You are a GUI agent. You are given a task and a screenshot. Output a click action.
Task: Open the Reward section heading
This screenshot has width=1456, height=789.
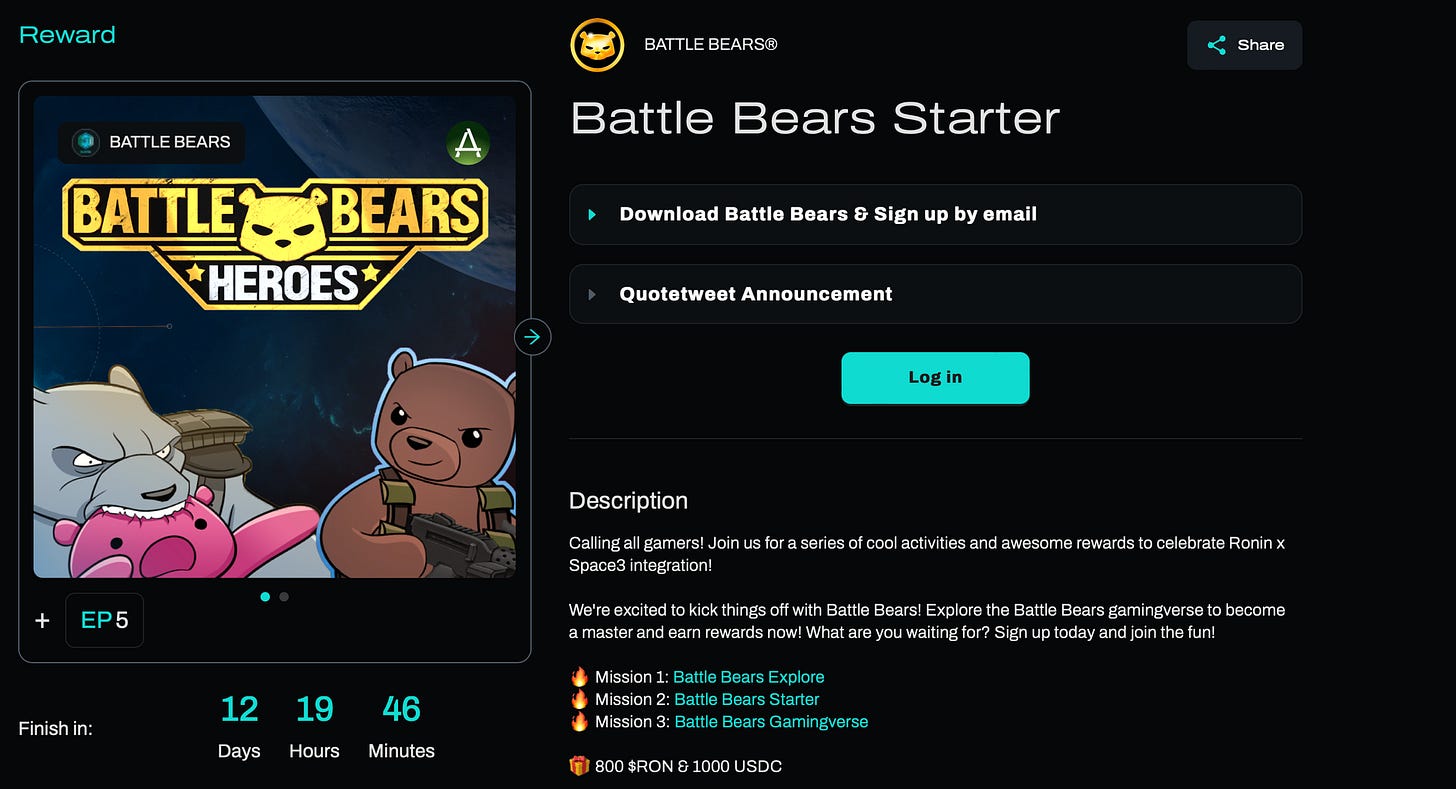[x=67, y=35]
